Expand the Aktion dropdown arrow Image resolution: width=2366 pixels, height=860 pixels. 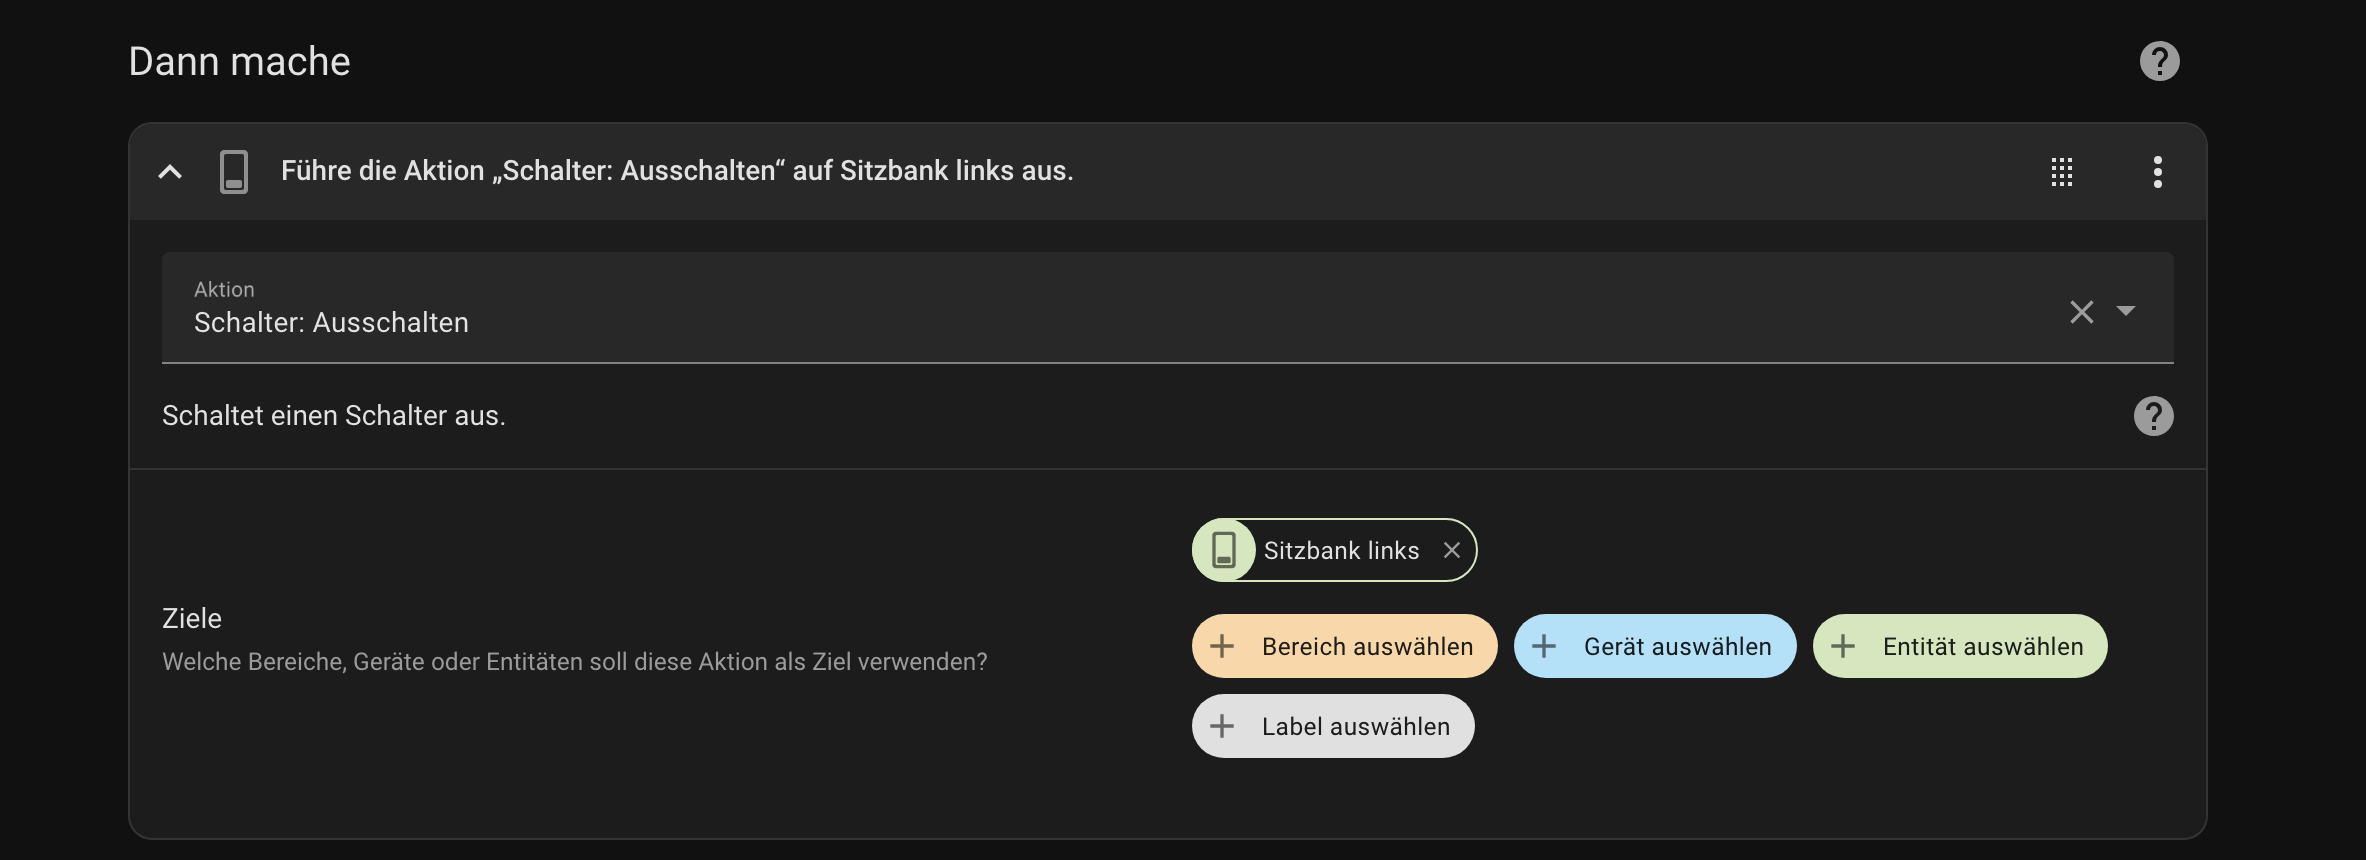[x=2126, y=311]
